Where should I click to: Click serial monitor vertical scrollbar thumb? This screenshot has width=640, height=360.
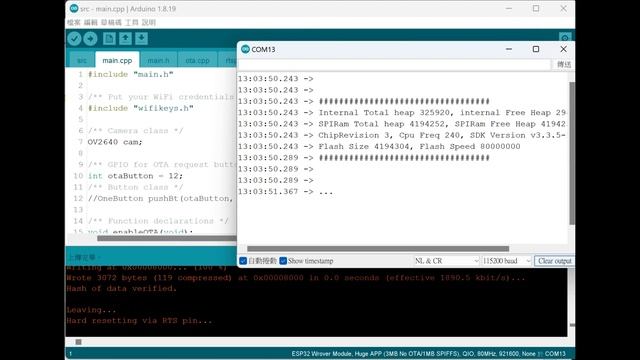click(x=572, y=153)
